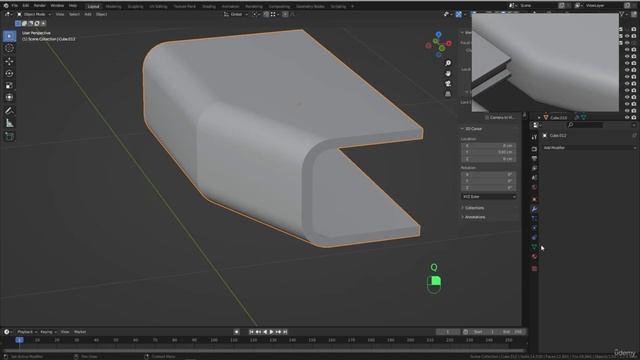Expand the Collections panel
This screenshot has width=640, height=360.
(x=473, y=208)
